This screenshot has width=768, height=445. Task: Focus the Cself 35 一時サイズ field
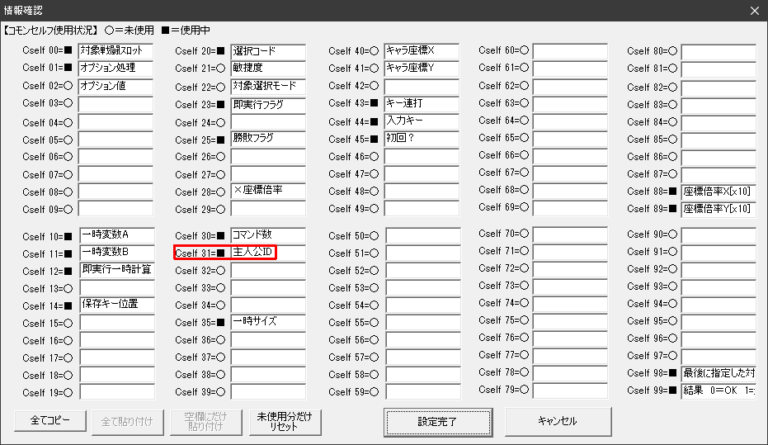point(267,323)
